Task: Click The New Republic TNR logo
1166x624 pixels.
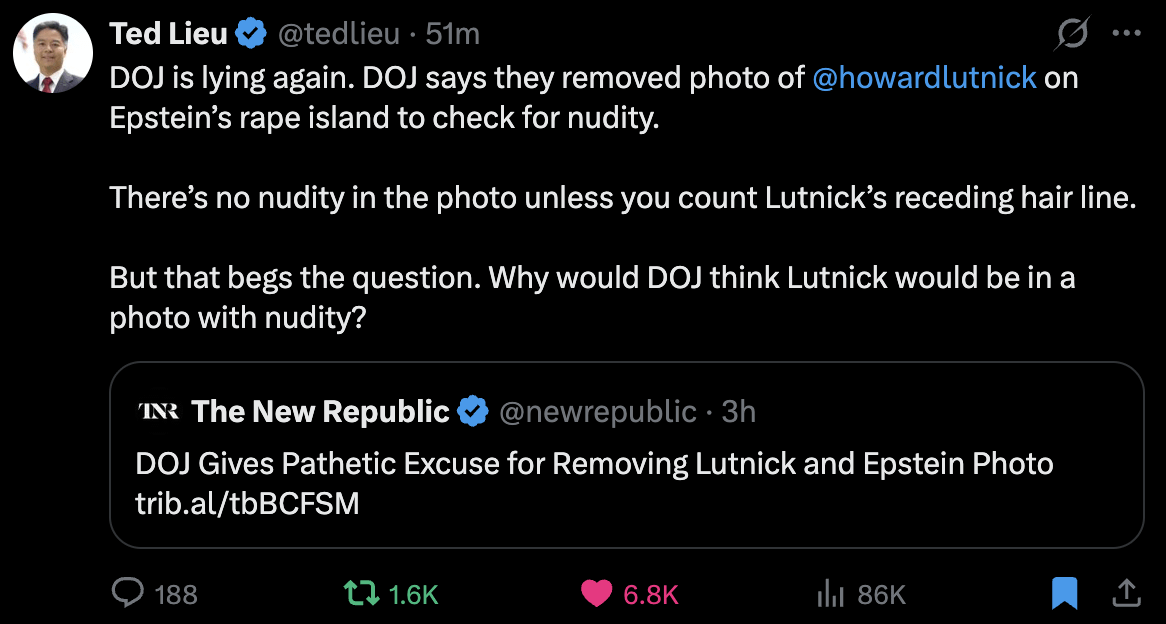Action: pyautogui.click(x=158, y=411)
